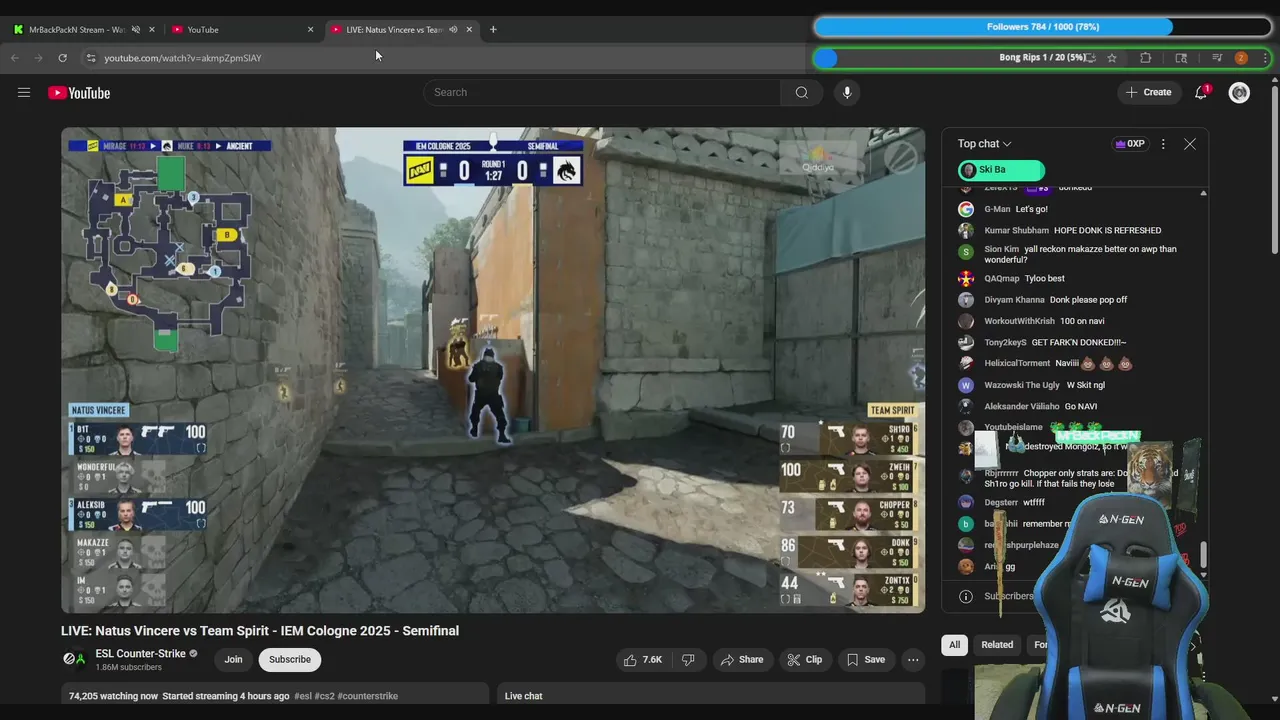The width and height of the screenshot is (1280, 720).
Task: Open the browser extensions puzzle icon
Action: tap(1146, 58)
